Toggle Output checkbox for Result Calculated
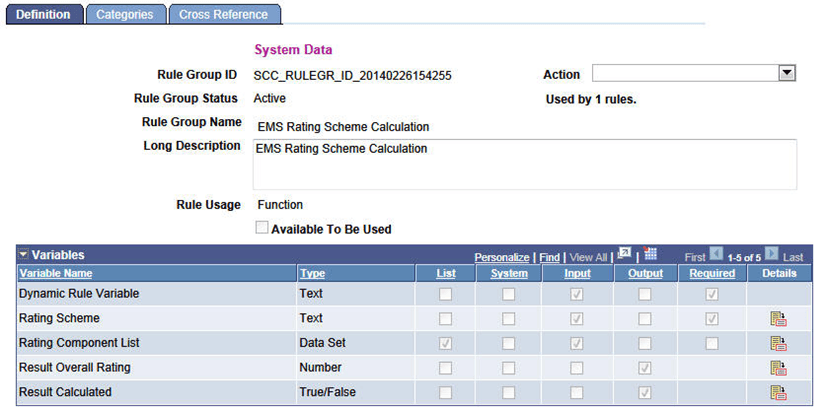 [645, 392]
